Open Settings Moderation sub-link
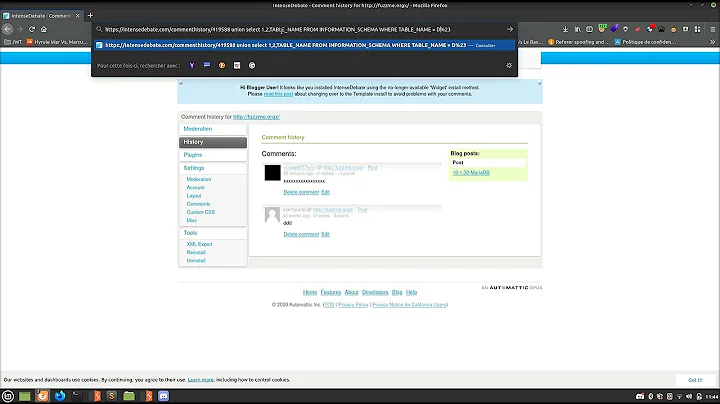The image size is (720, 404). click(x=199, y=179)
